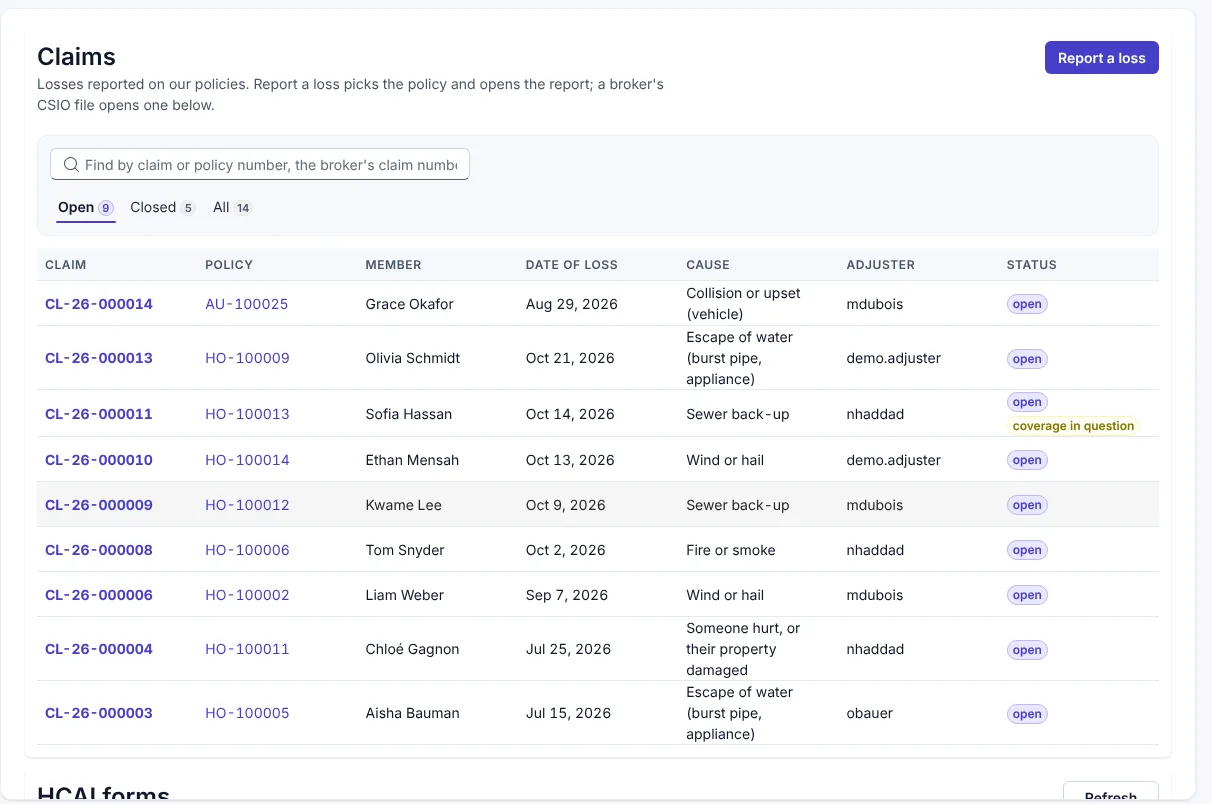The width and height of the screenshot is (1212, 804).
Task: Switch to the Closed tab
Action: (x=162, y=207)
